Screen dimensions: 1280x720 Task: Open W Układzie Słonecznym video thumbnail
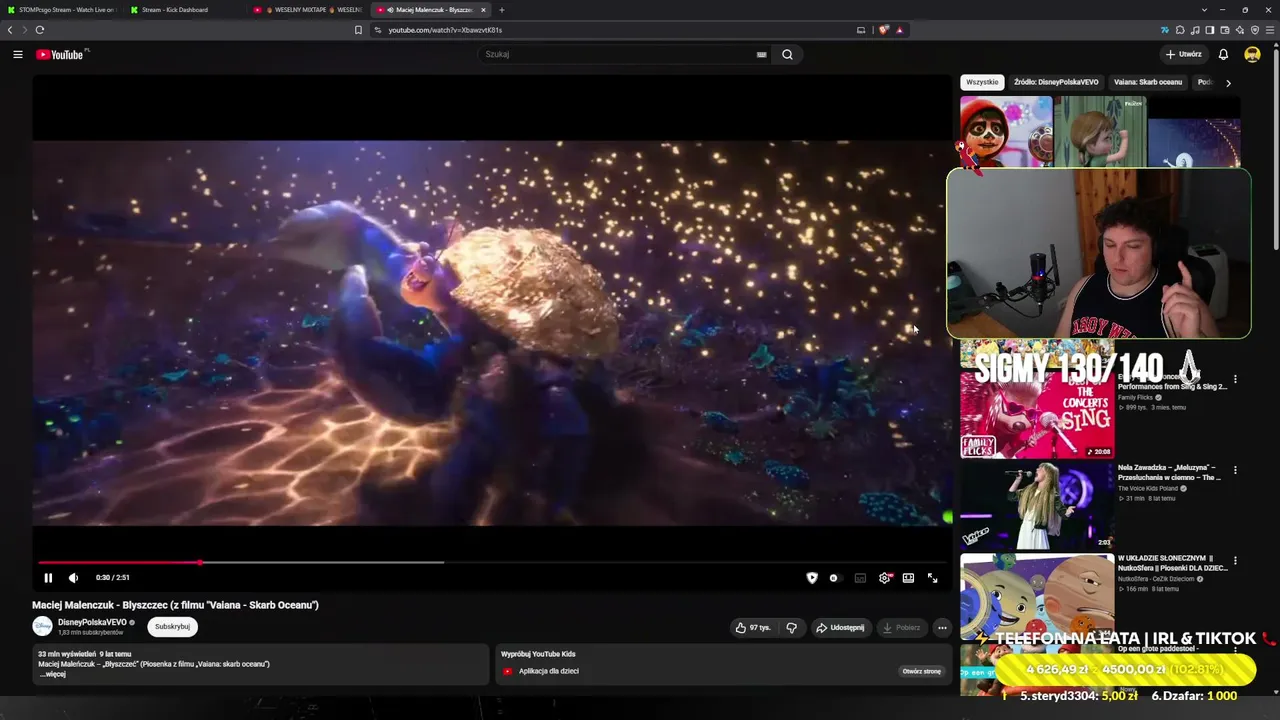1037,597
